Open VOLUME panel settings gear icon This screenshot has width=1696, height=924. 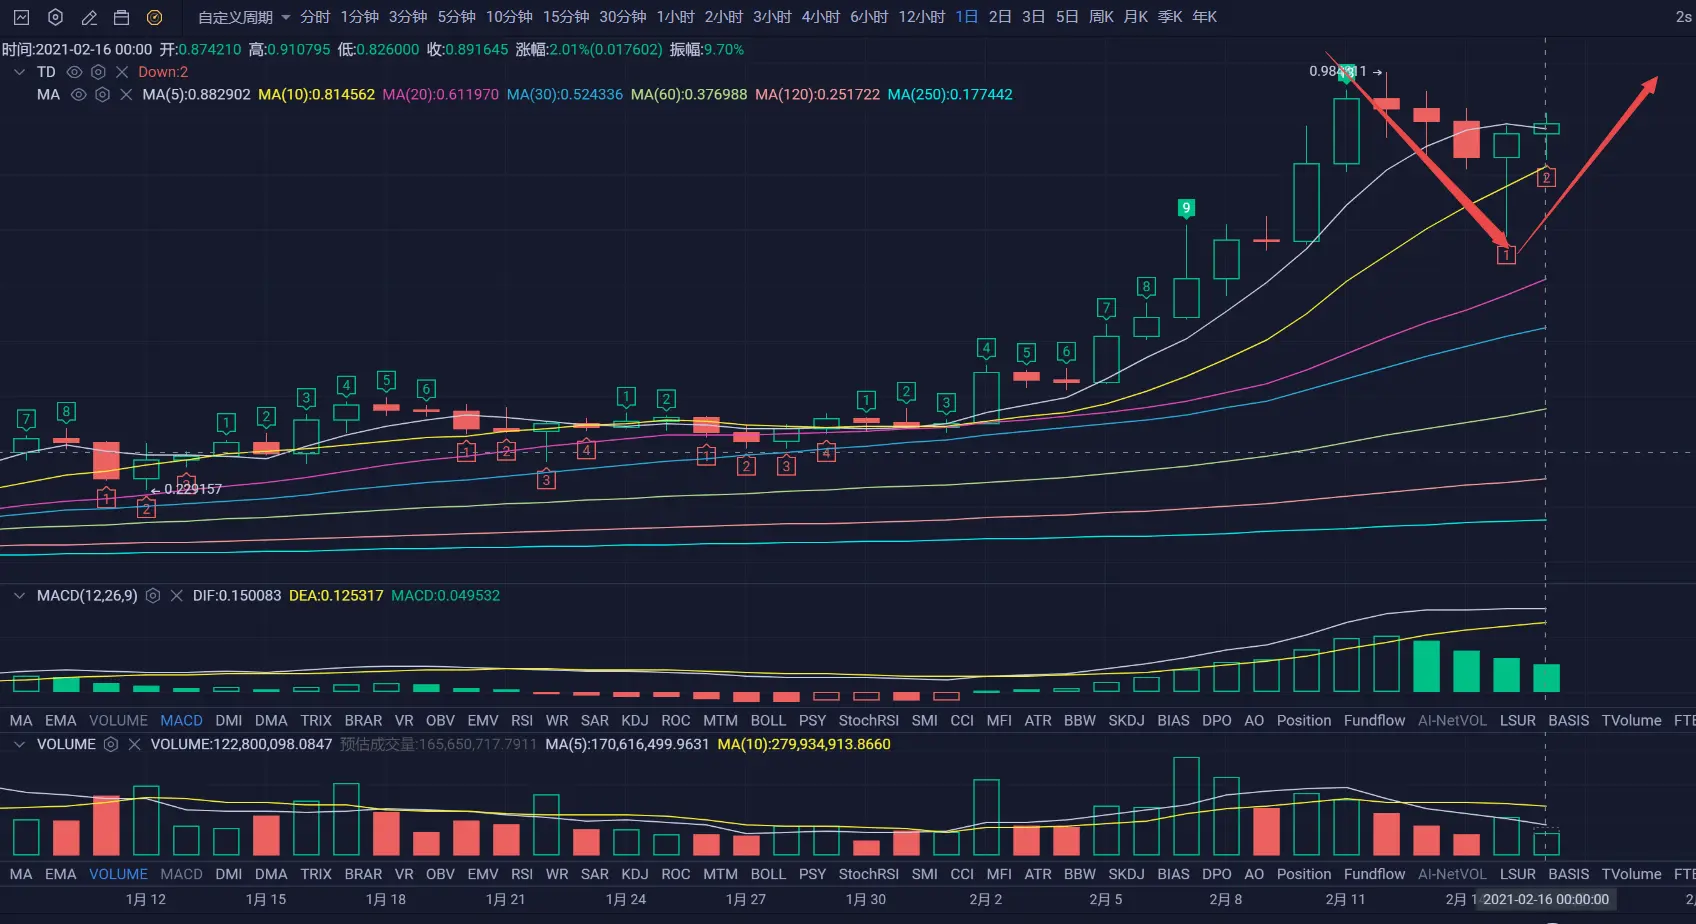[x=111, y=745]
